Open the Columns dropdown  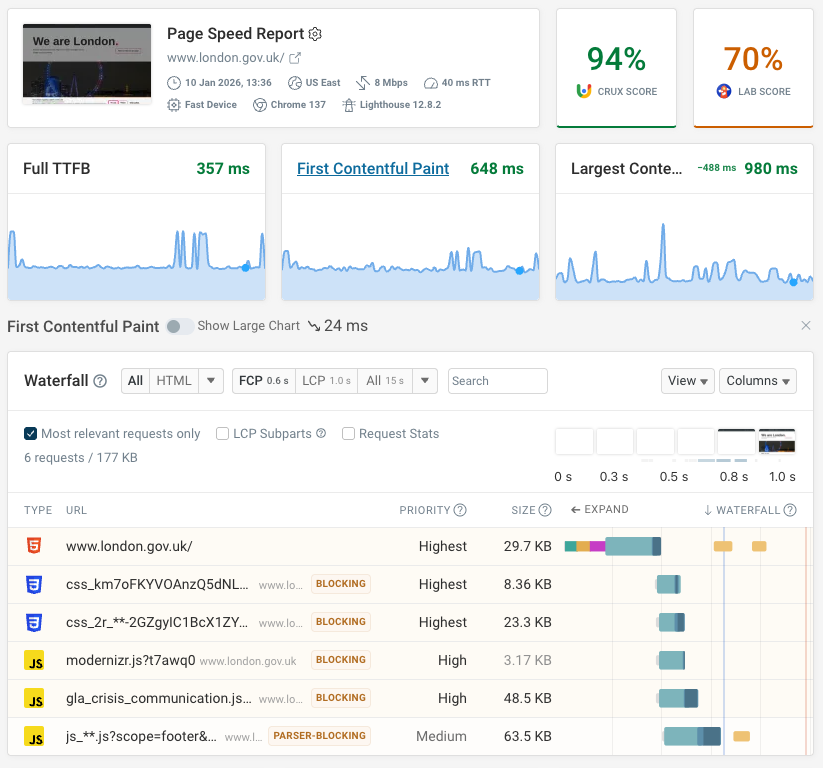click(760, 381)
